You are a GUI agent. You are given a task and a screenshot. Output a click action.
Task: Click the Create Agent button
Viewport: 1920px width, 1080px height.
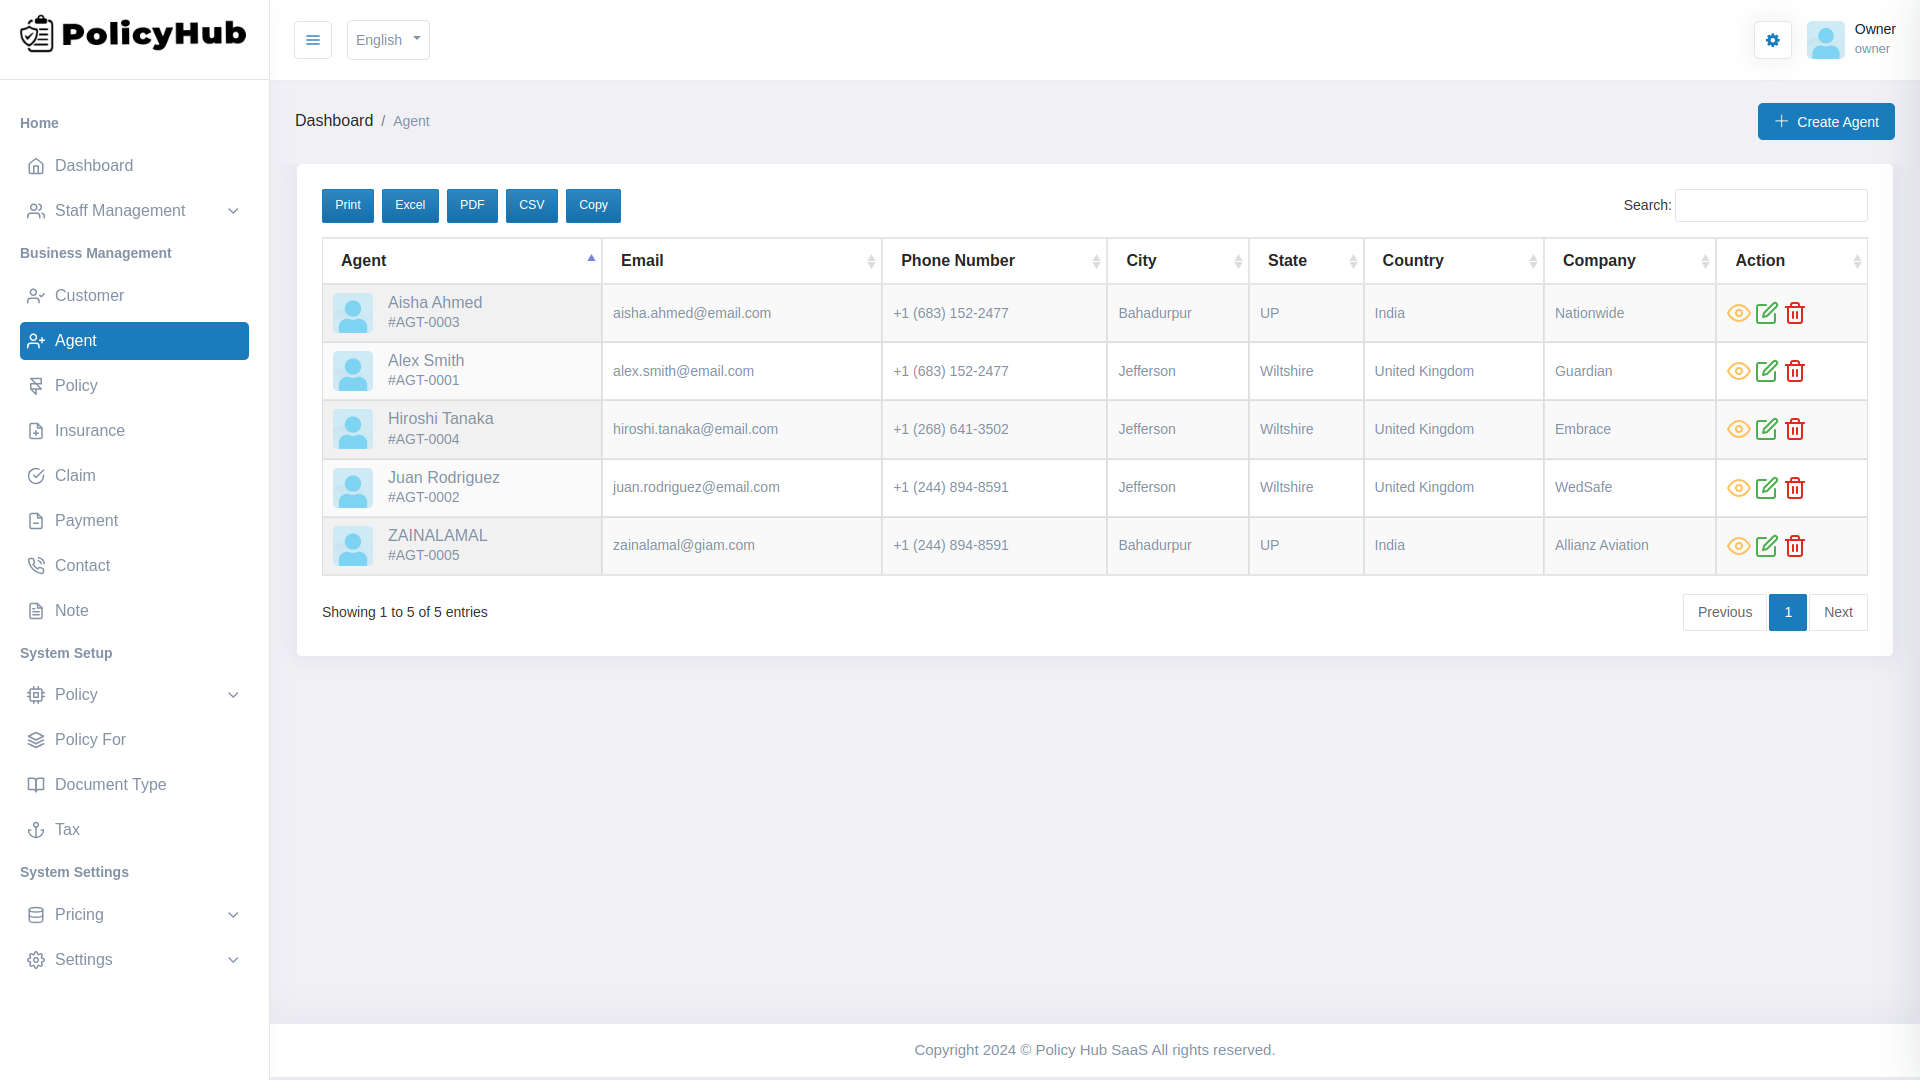point(1825,121)
